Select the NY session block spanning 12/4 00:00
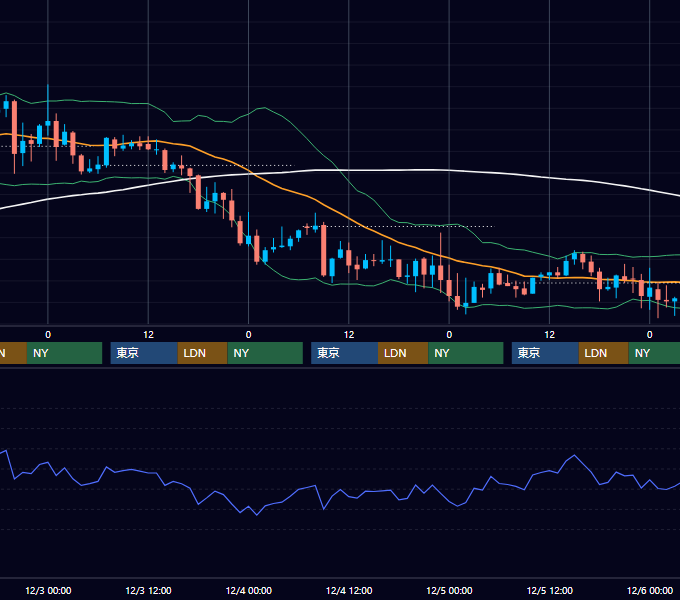This screenshot has height=600, width=680. pyautogui.click(x=265, y=353)
